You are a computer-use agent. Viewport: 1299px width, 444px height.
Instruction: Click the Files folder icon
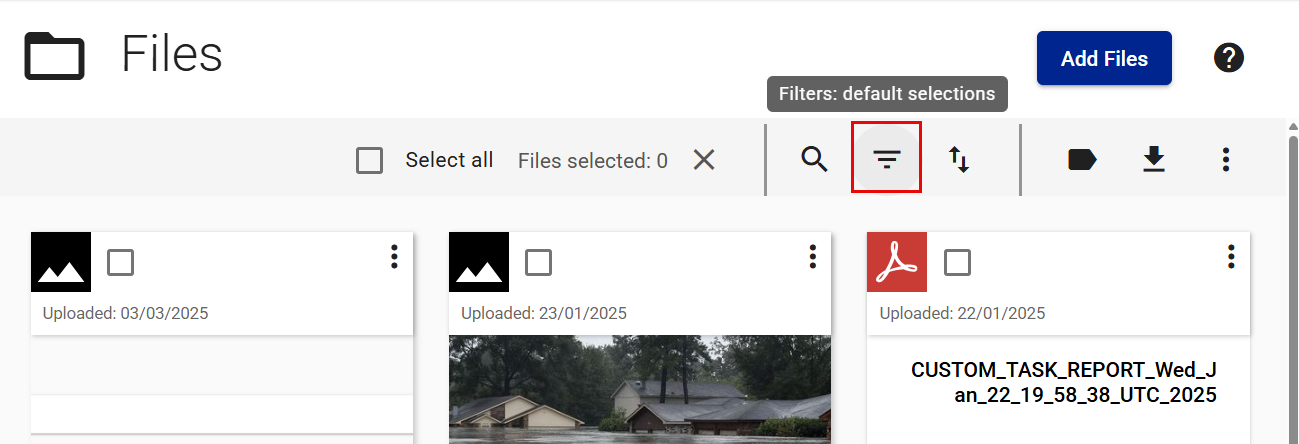(54, 55)
